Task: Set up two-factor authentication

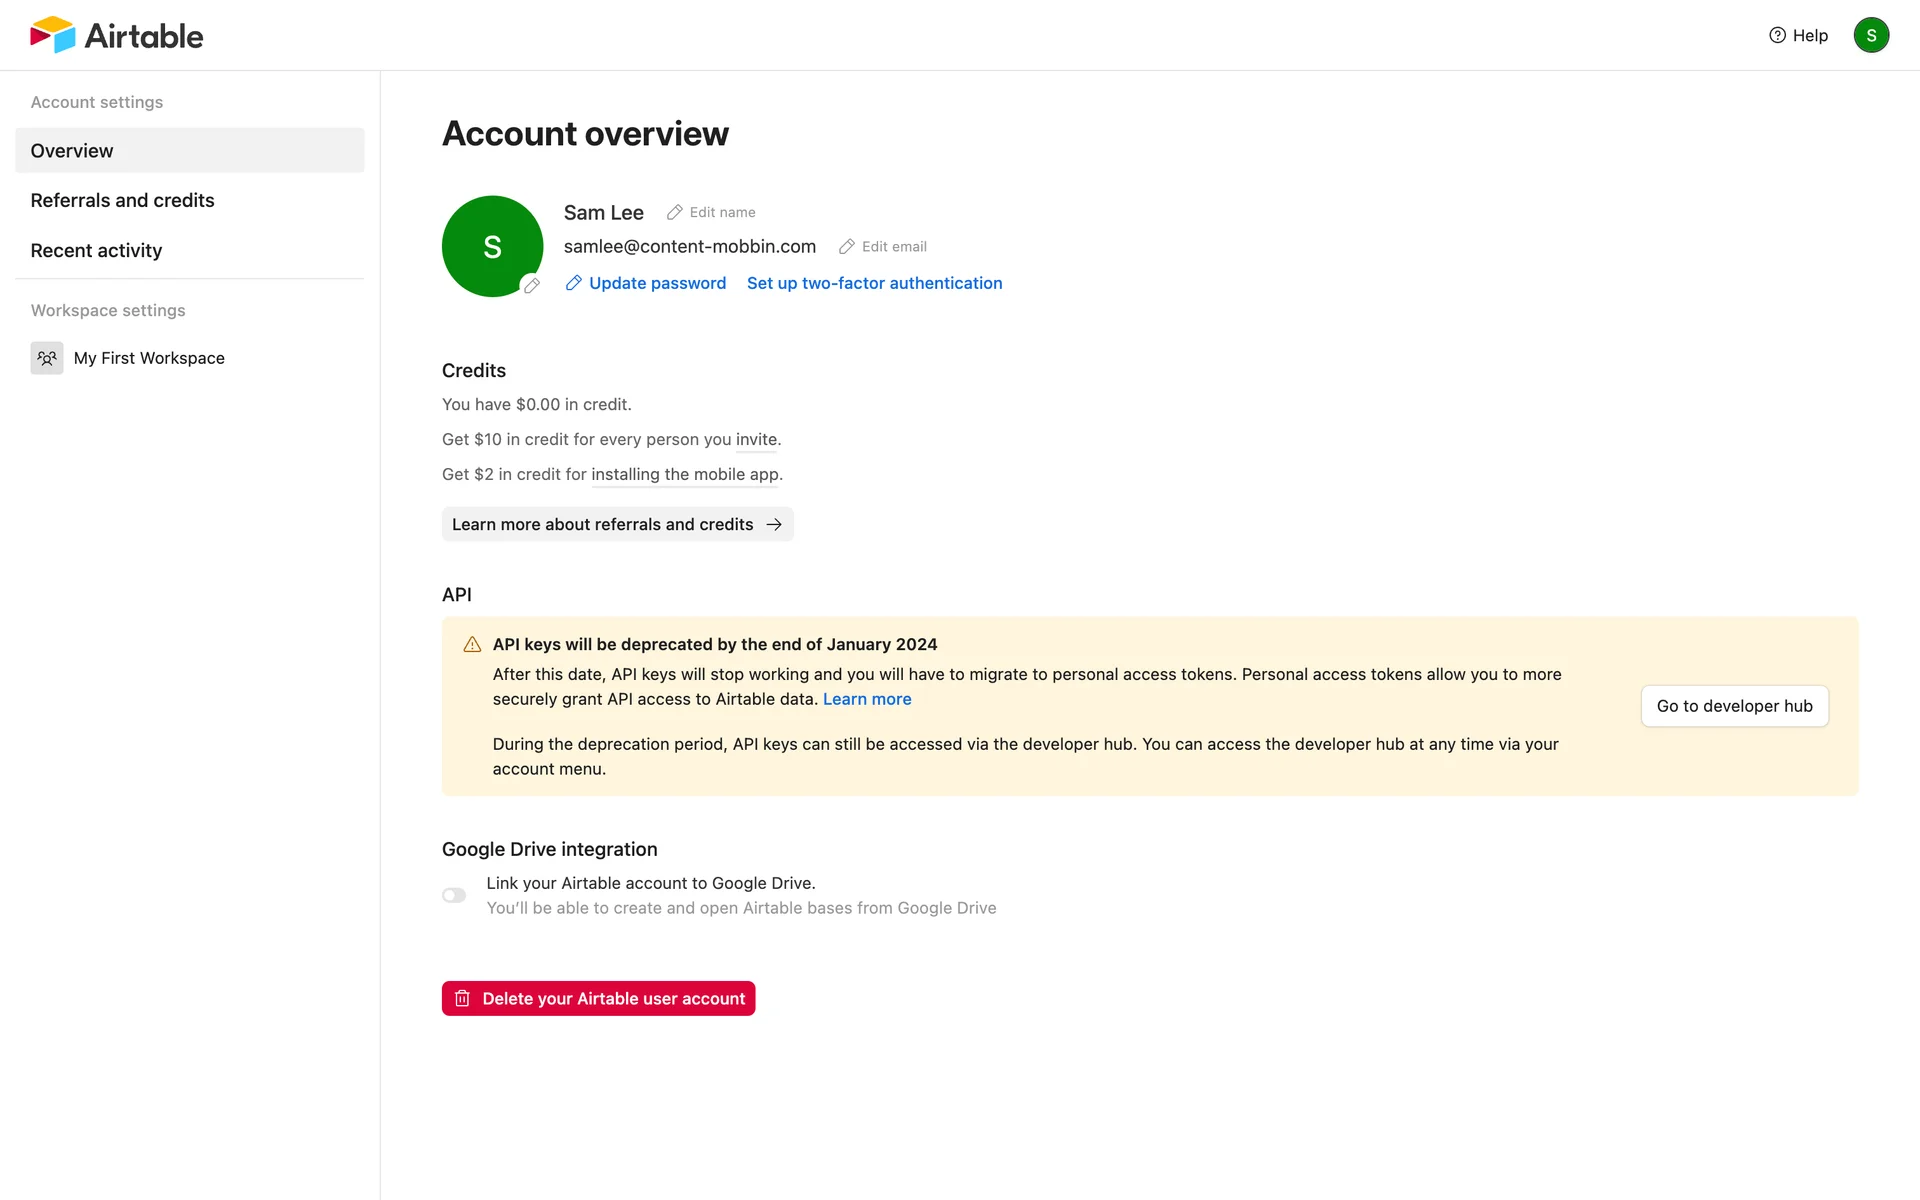Action: coord(874,283)
